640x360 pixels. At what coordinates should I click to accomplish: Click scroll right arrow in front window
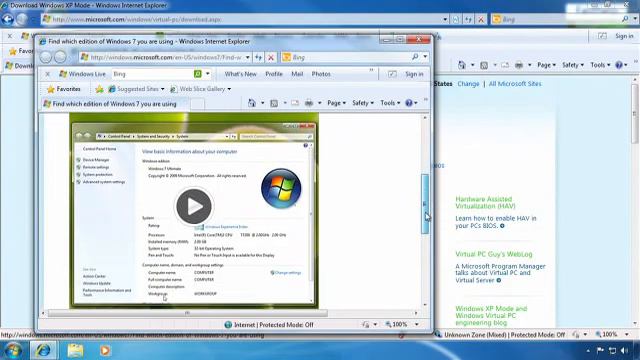416,313
